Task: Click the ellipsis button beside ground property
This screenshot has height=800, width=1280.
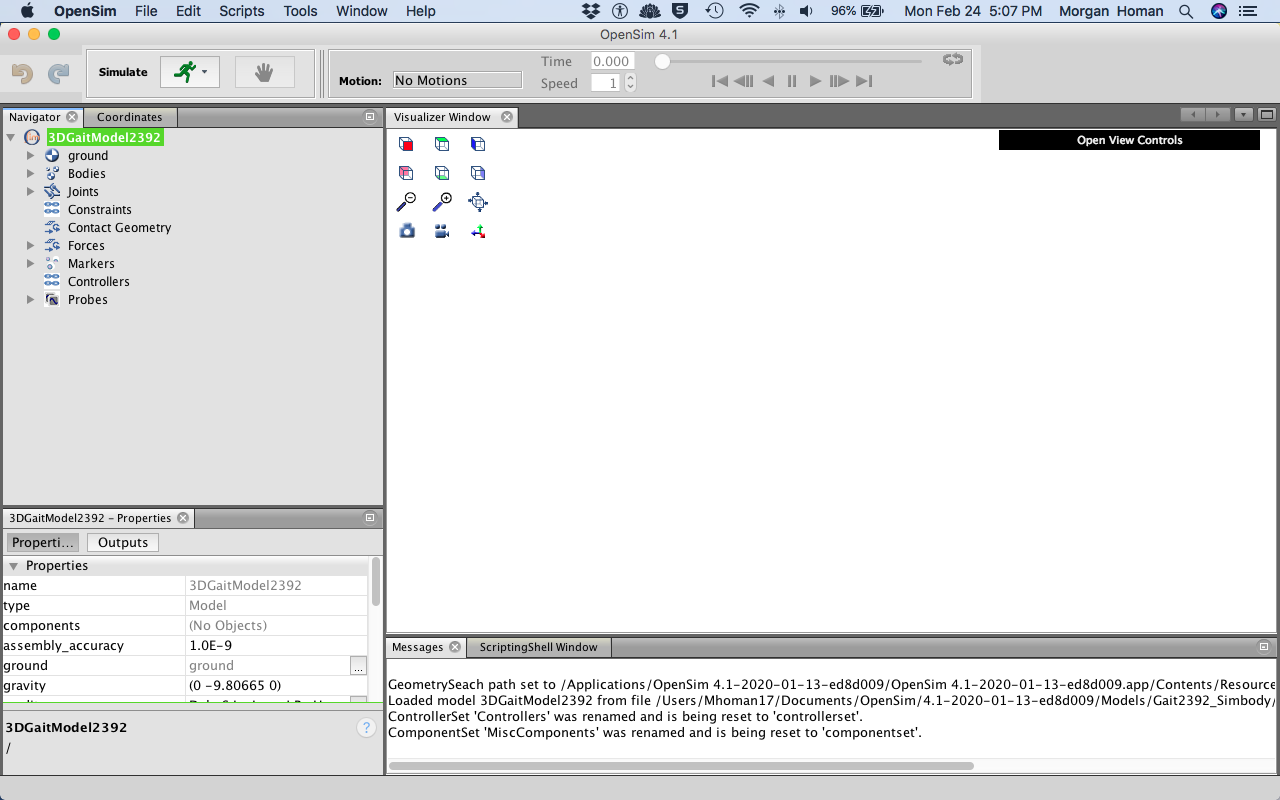Action: pyautogui.click(x=358, y=666)
